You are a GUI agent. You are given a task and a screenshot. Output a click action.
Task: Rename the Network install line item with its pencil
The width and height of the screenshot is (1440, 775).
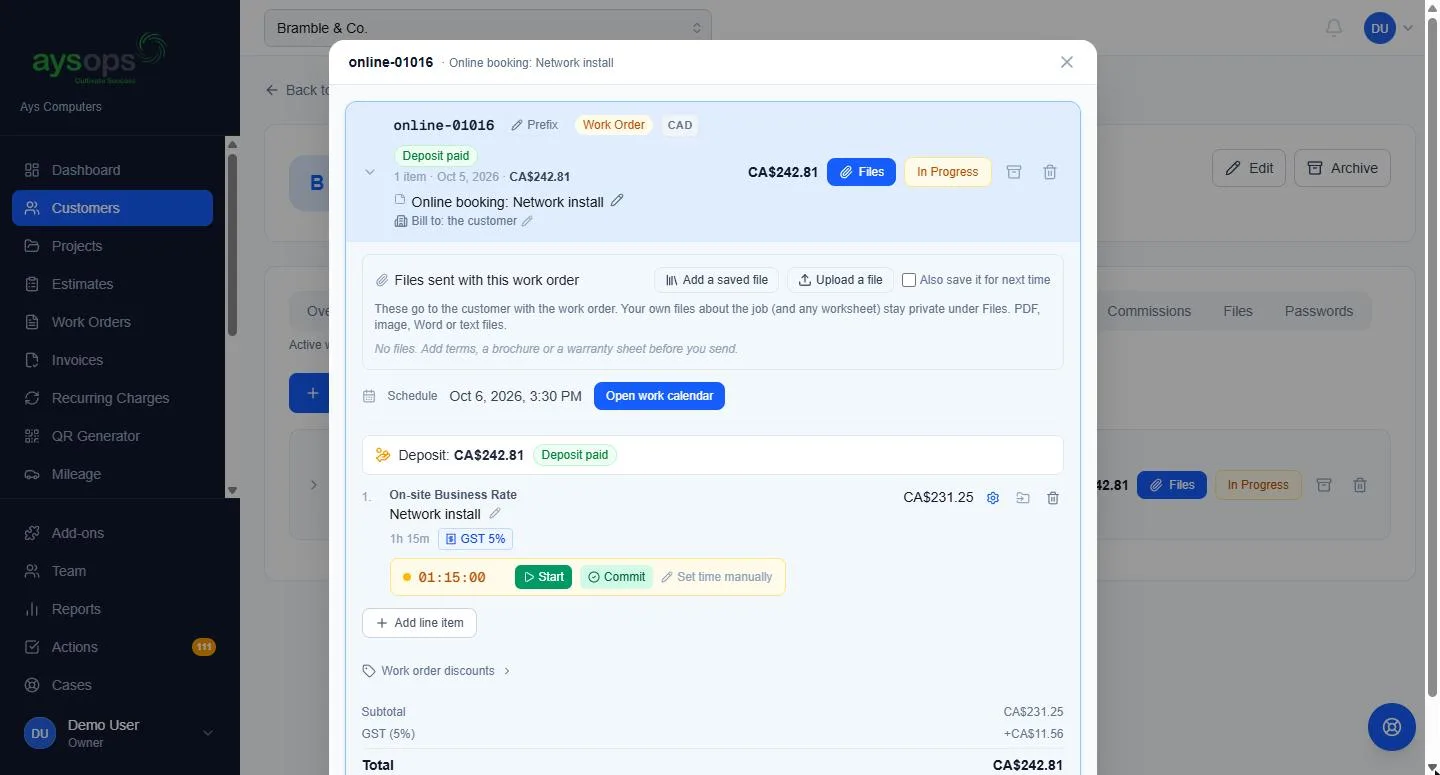[x=494, y=514]
